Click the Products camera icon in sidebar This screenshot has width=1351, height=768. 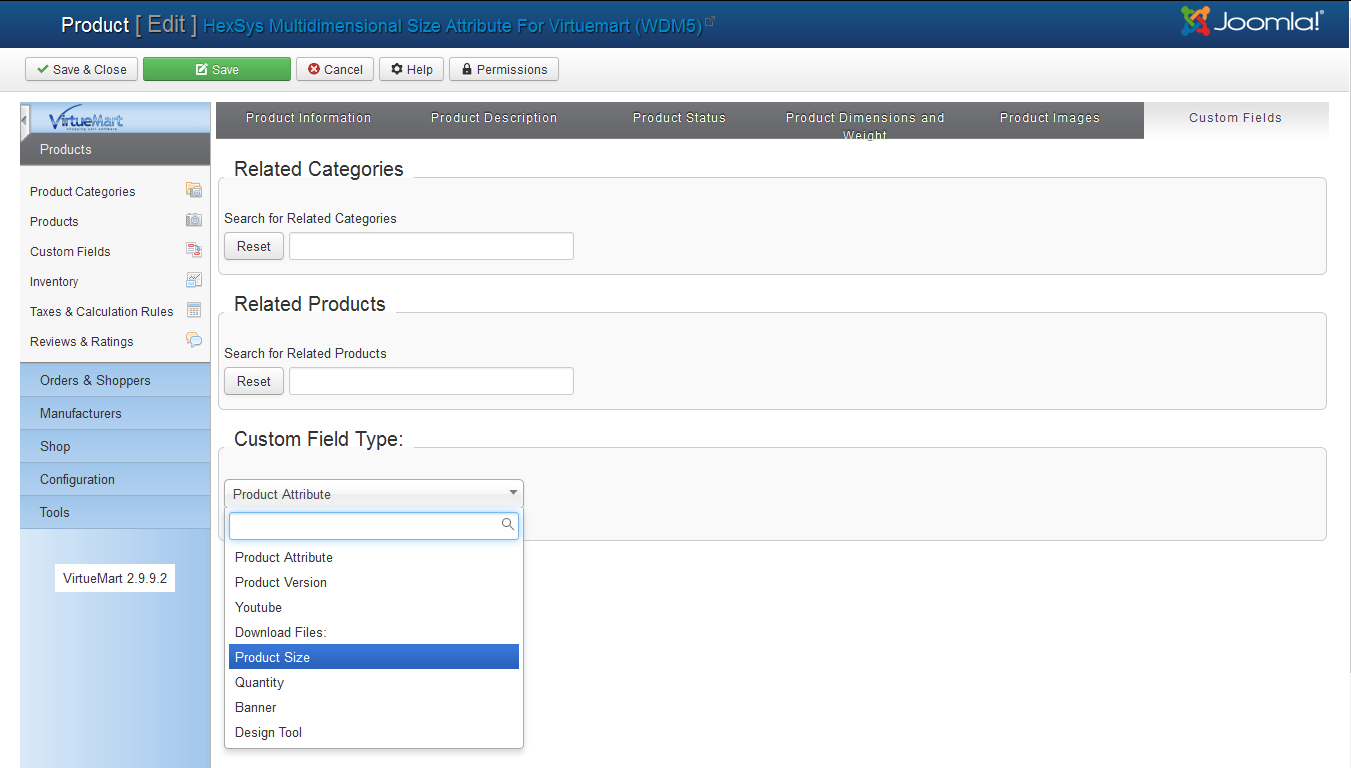[x=194, y=221]
